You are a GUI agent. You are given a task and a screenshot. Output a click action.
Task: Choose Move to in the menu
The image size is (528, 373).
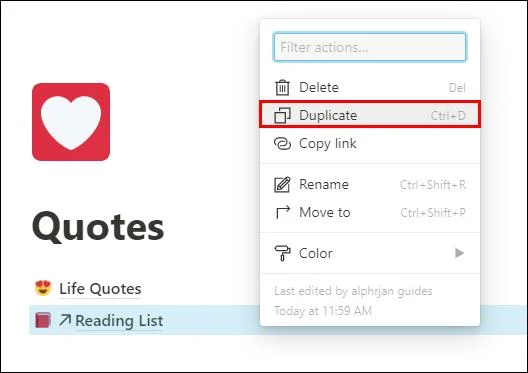(370, 212)
